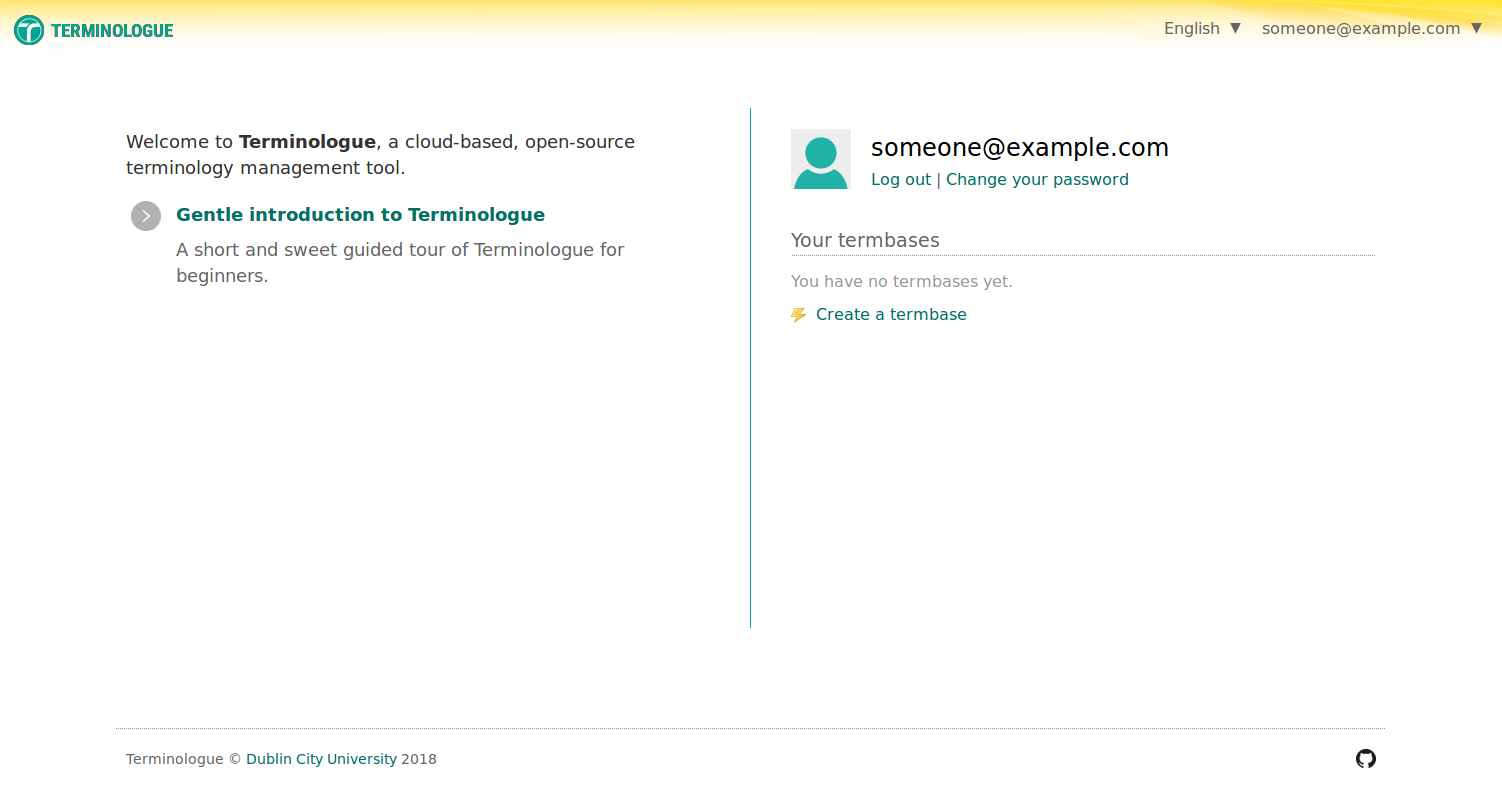The image size is (1502, 790).
Task: Click the lightning bolt icon beside Create a termbase
Action: pos(798,314)
